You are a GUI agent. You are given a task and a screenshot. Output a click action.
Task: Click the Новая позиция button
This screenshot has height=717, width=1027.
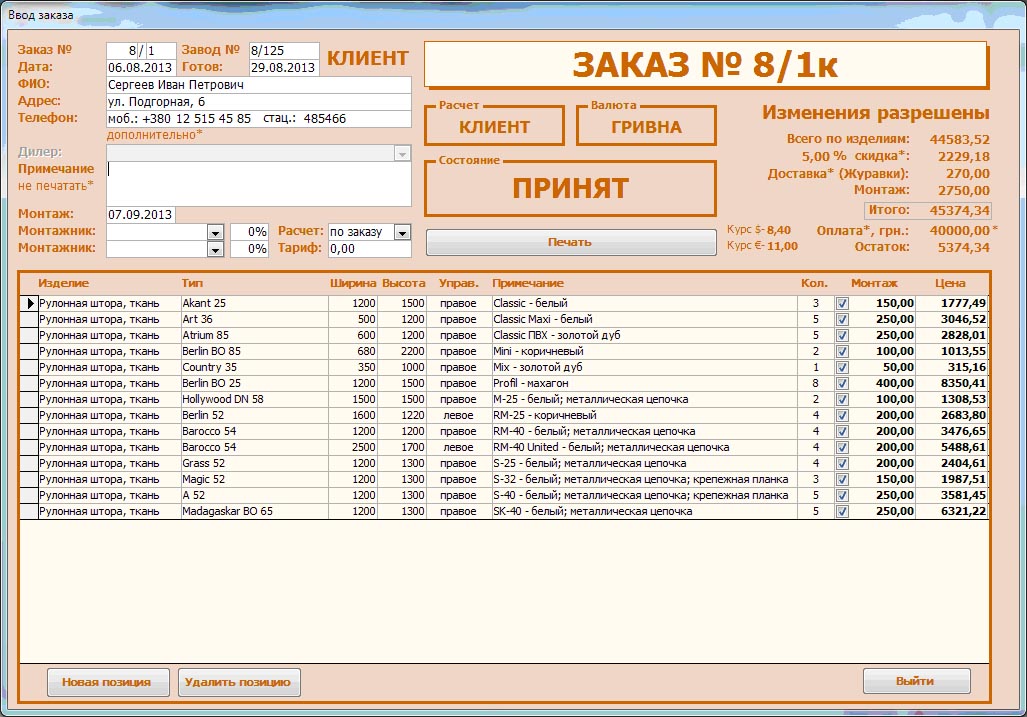(106, 682)
